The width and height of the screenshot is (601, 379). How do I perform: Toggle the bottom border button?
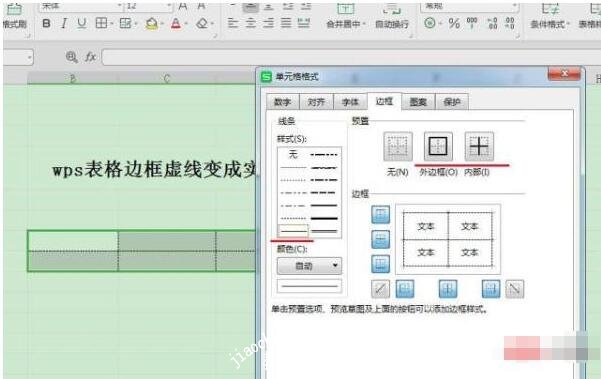[x=381, y=264]
